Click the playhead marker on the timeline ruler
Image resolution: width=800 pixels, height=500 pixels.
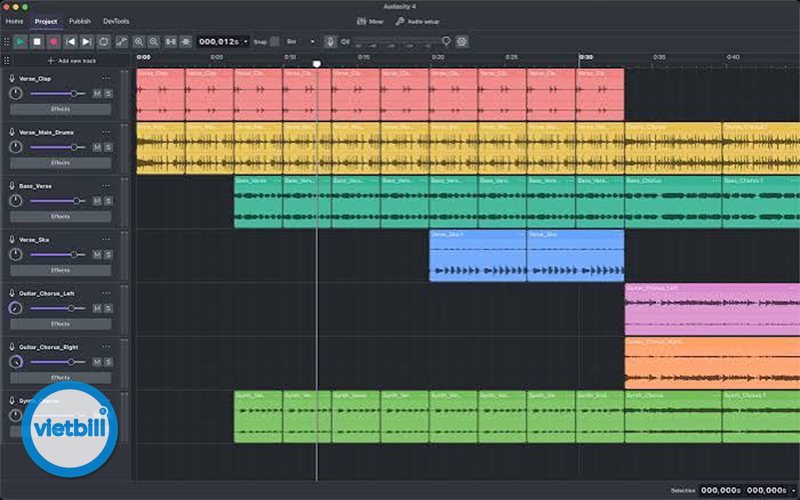(x=317, y=64)
